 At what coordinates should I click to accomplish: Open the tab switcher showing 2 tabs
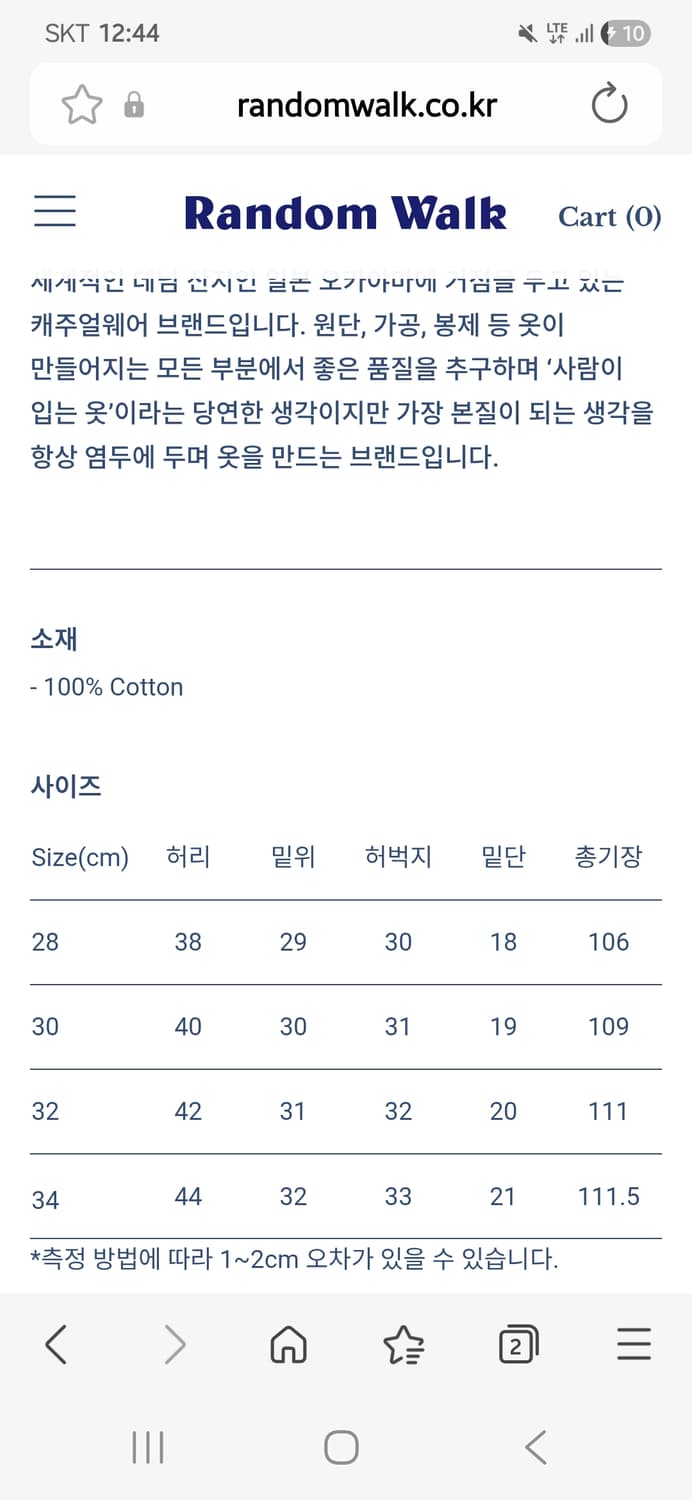(518, 1345)
